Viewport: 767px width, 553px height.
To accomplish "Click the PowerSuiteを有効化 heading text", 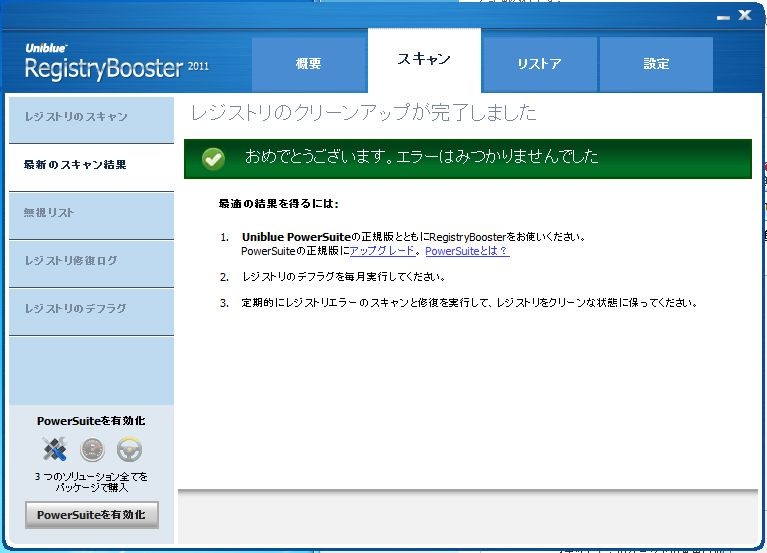I will click(x=91, y=421).
